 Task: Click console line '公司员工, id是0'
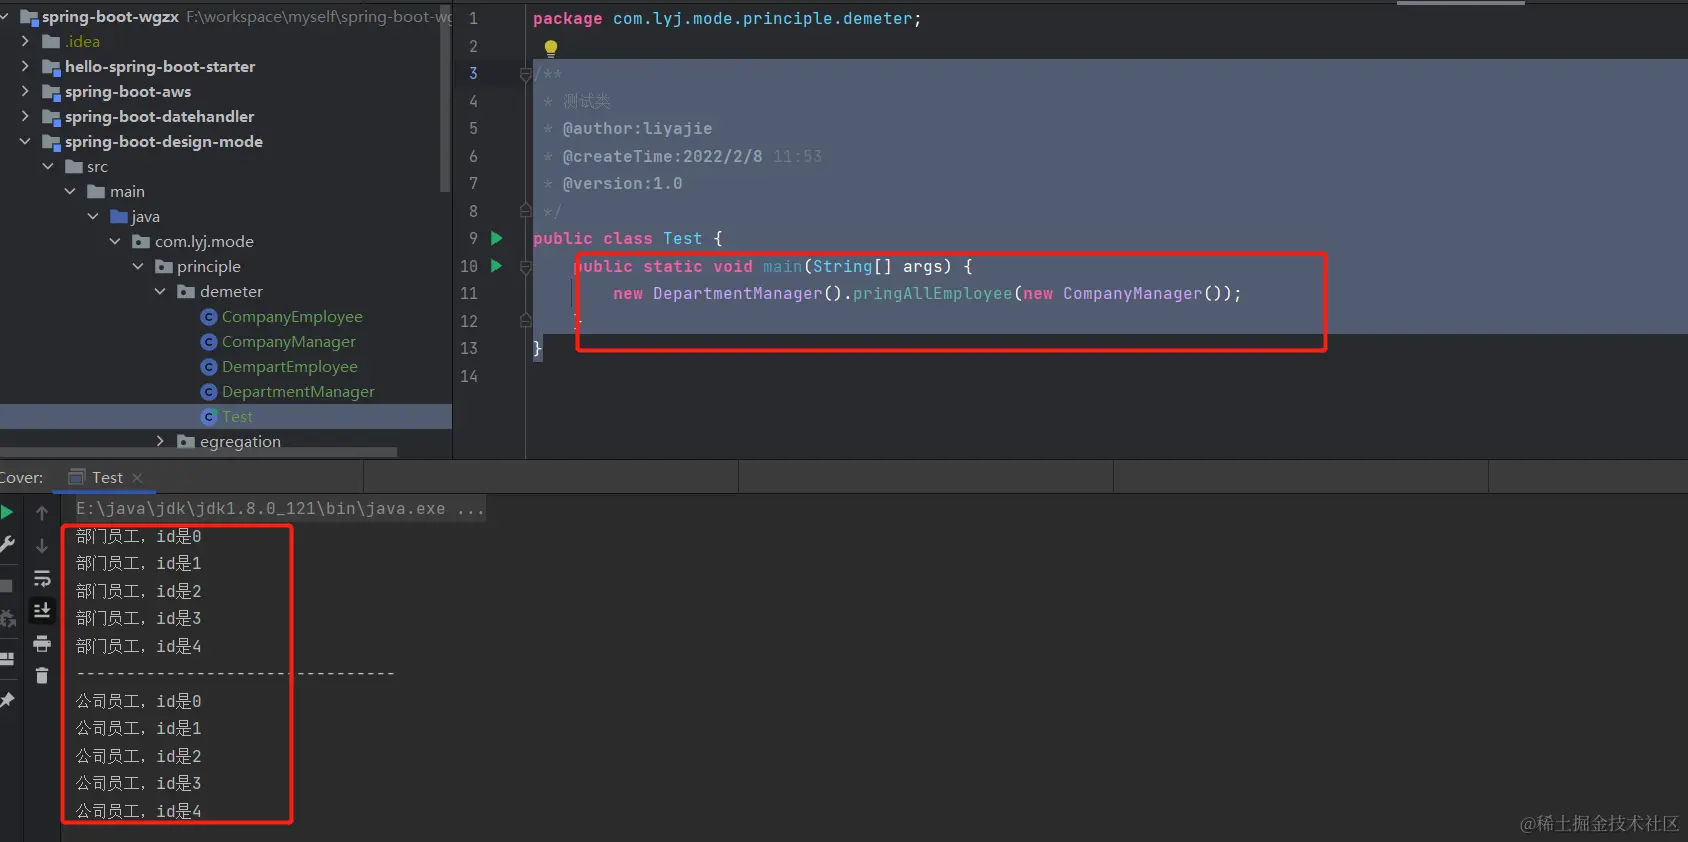click(x=139, y=701)
